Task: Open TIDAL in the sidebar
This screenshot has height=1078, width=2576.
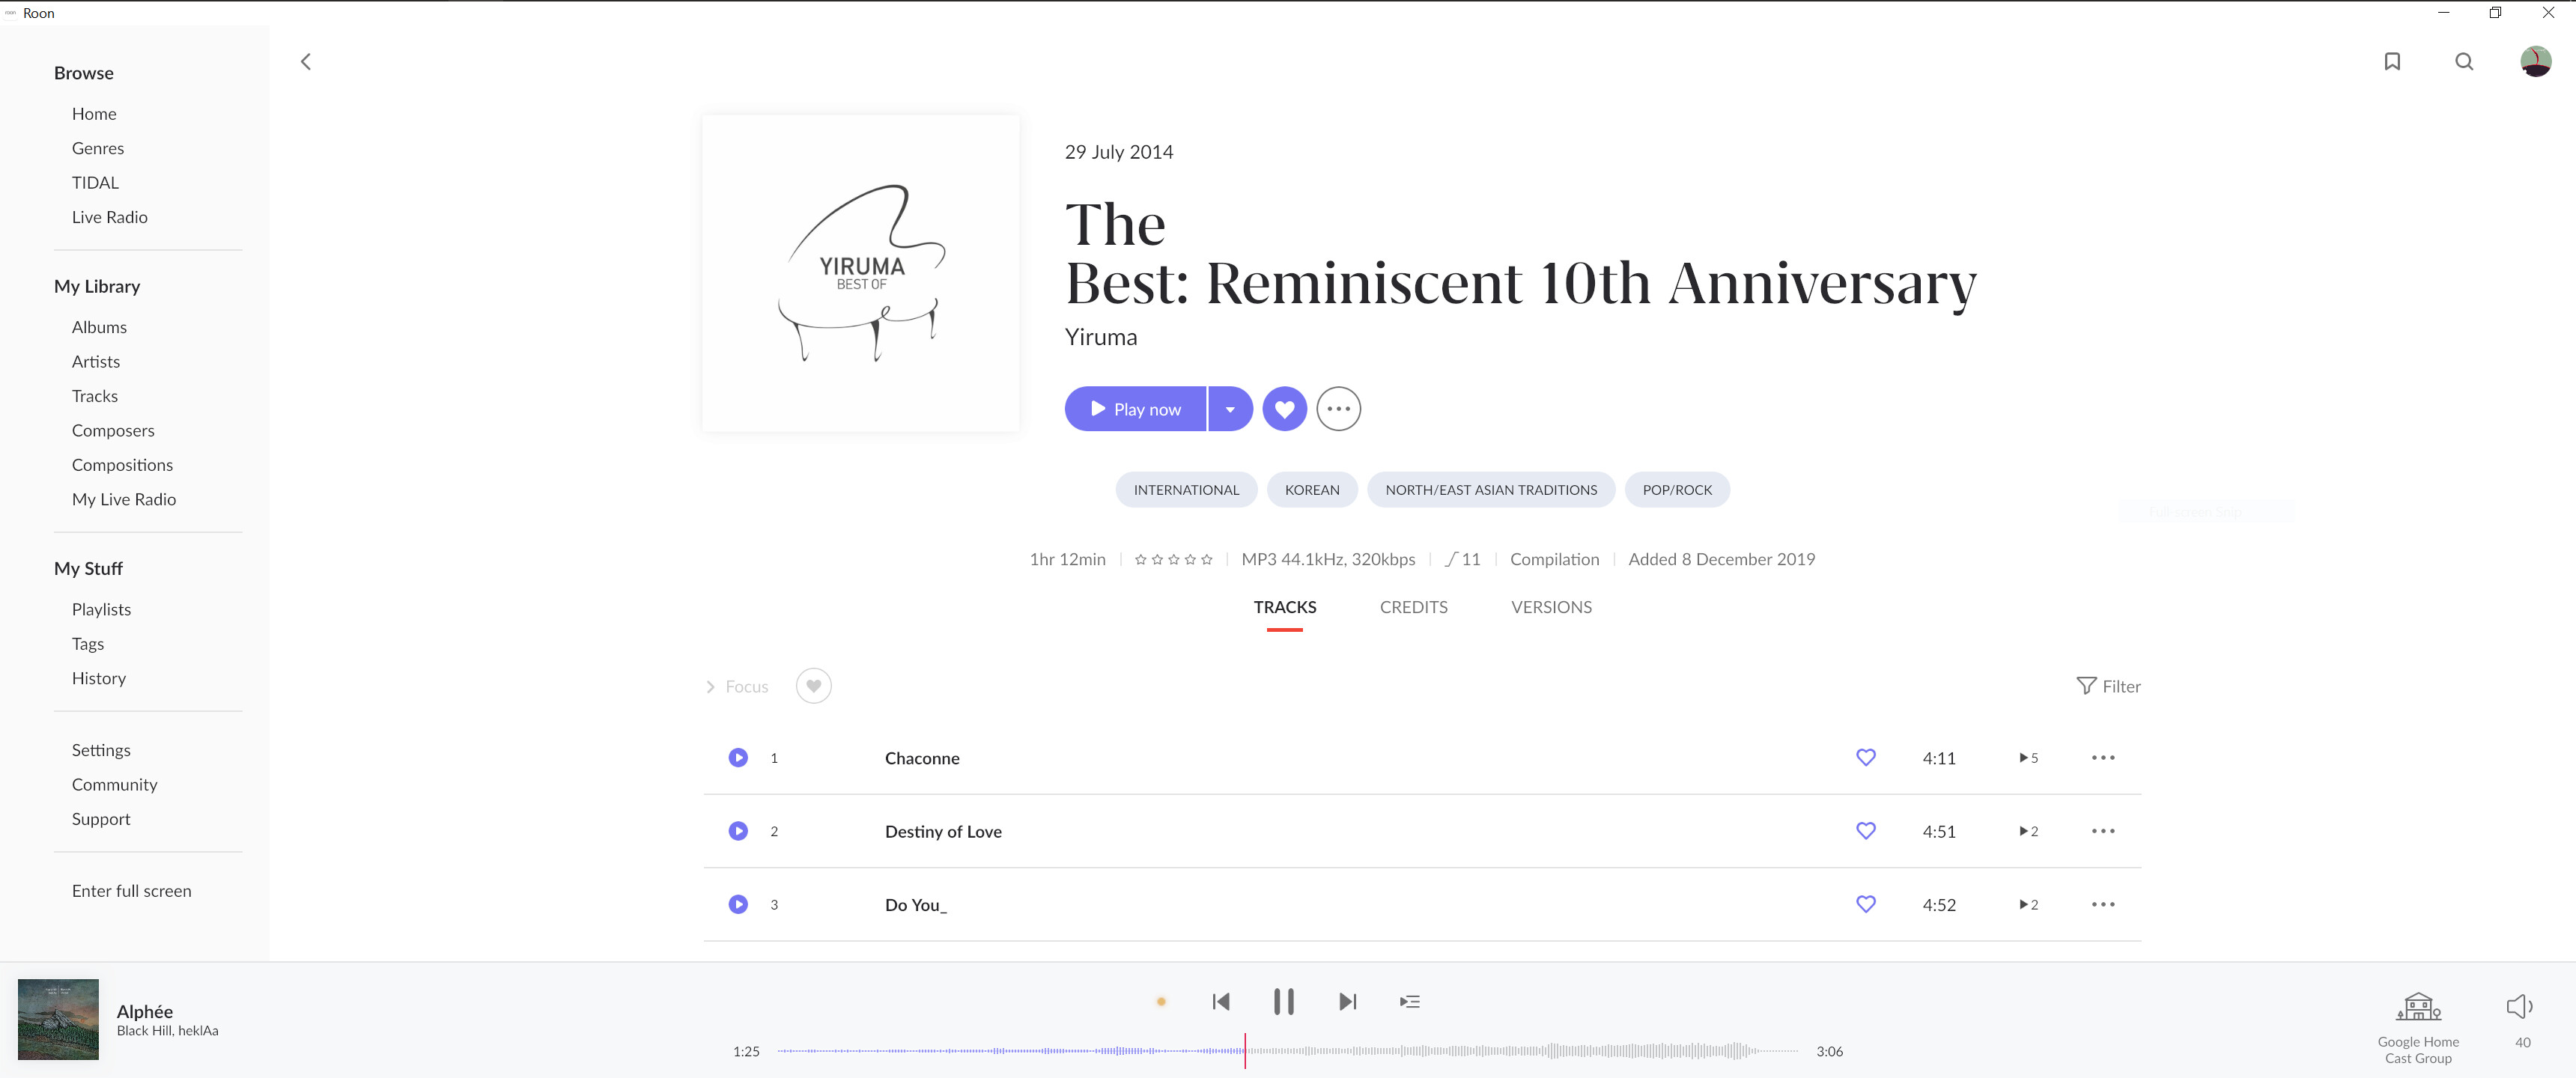Action: point(95,183)
